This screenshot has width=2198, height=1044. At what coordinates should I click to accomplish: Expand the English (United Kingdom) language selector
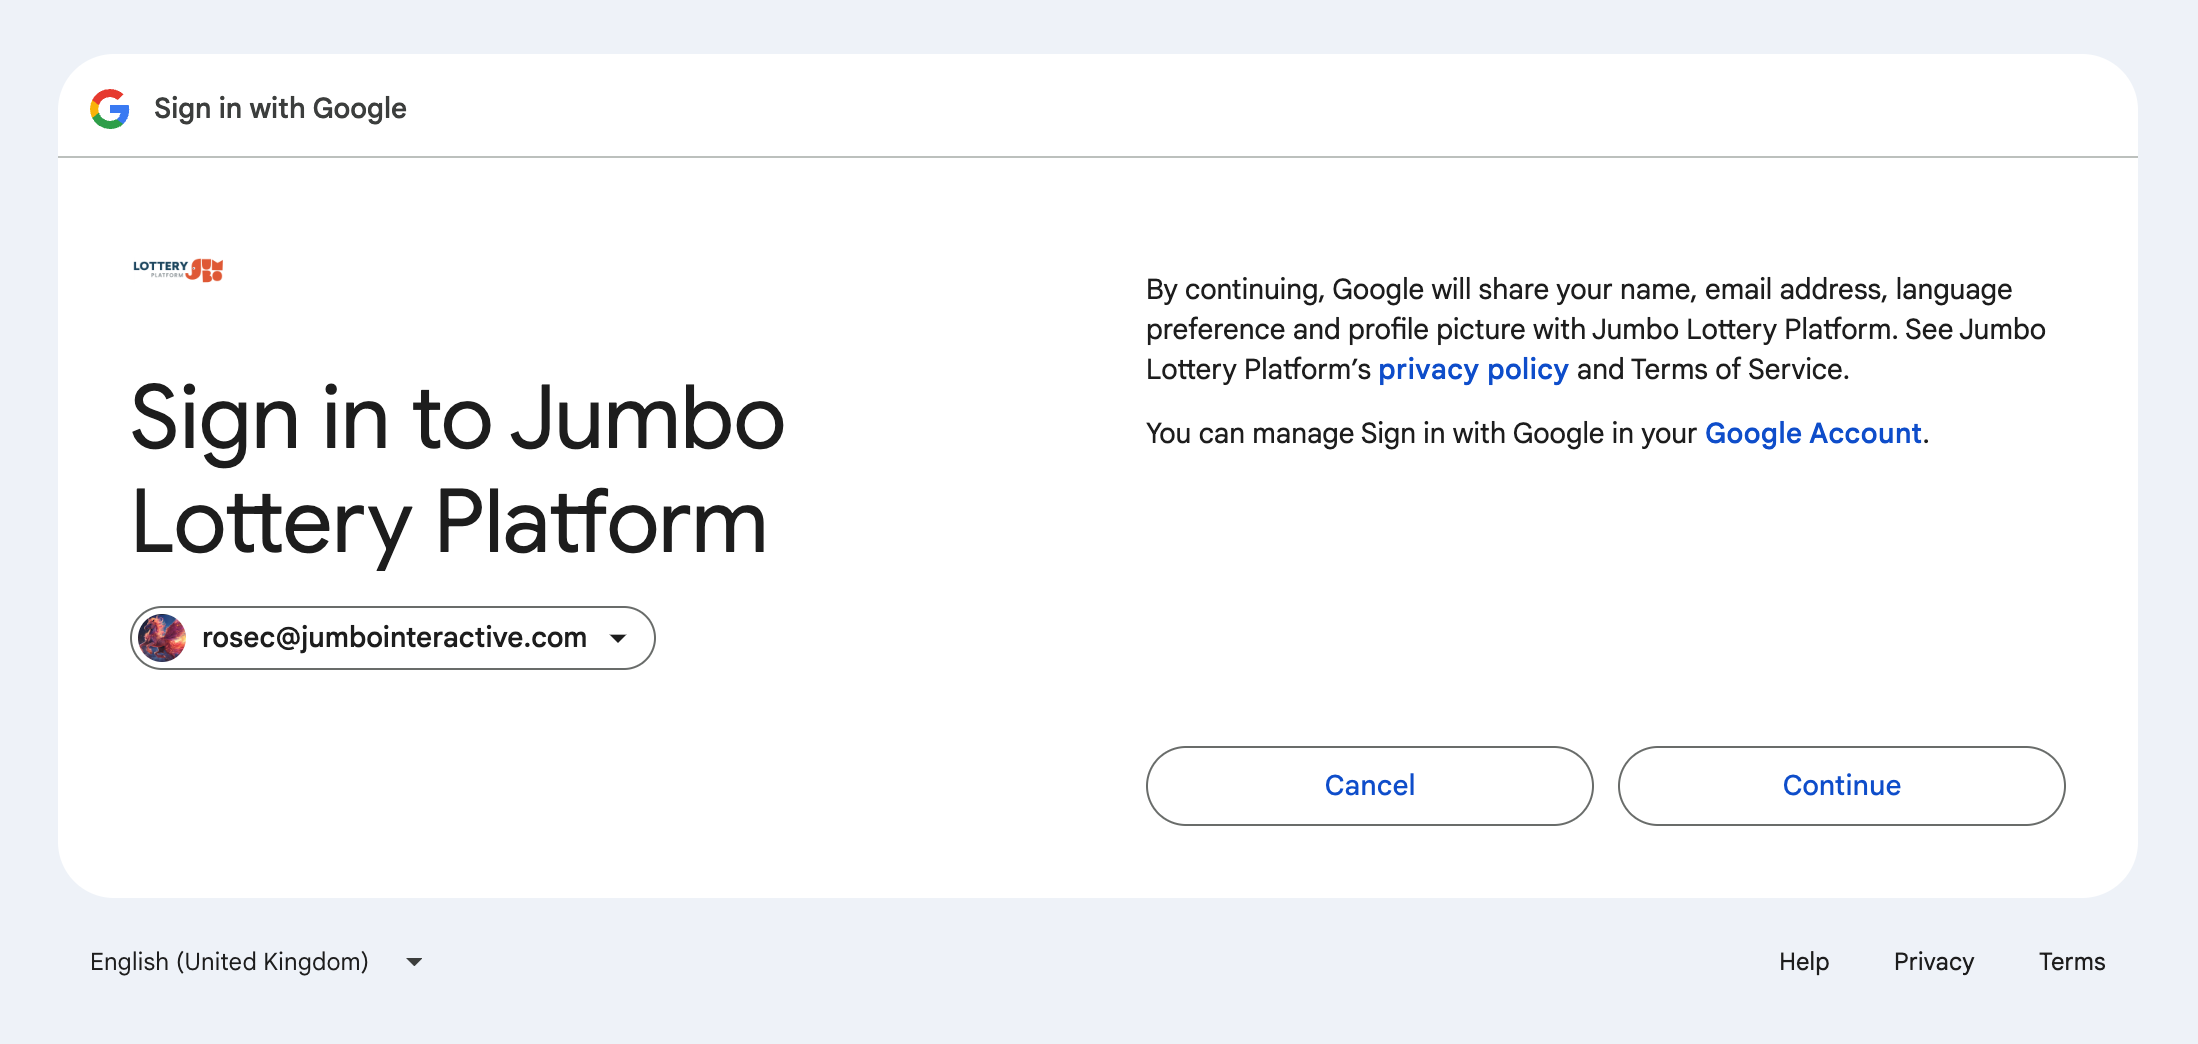click(x=257, y=962)
